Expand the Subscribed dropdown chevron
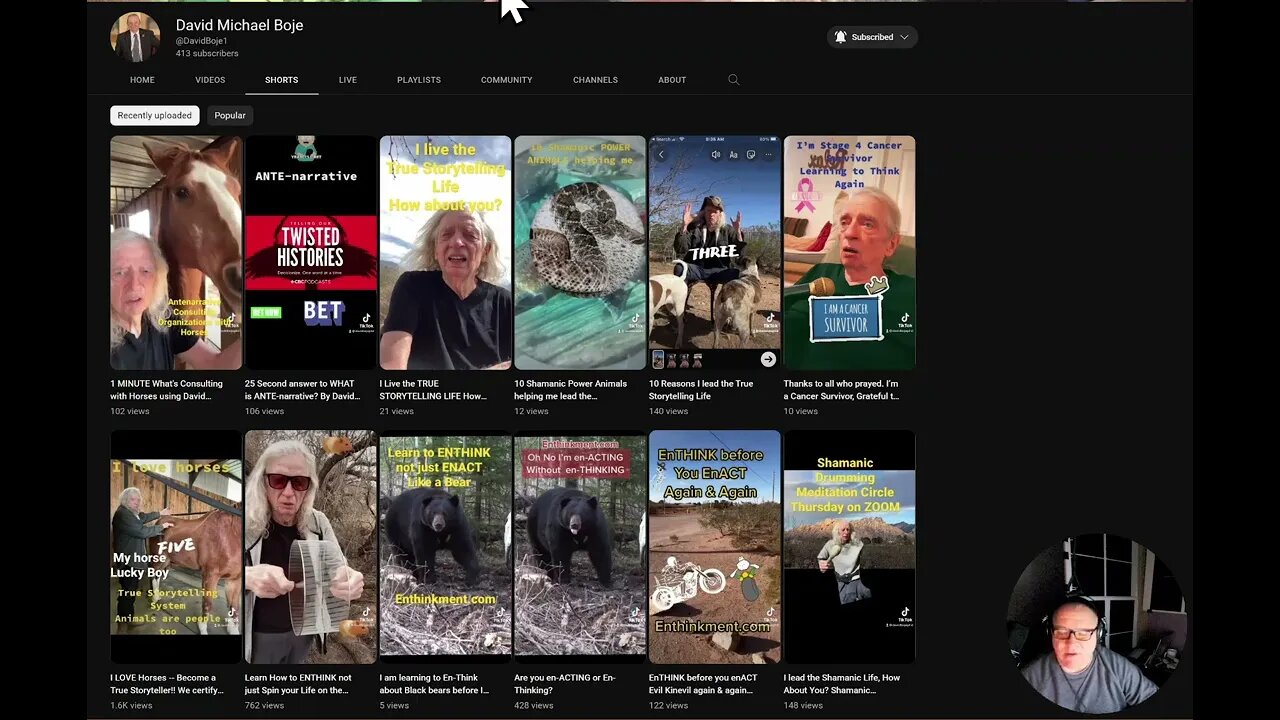Image resolution: width=1280 pixels, height=720 pixels. click(x=904, y=37)
